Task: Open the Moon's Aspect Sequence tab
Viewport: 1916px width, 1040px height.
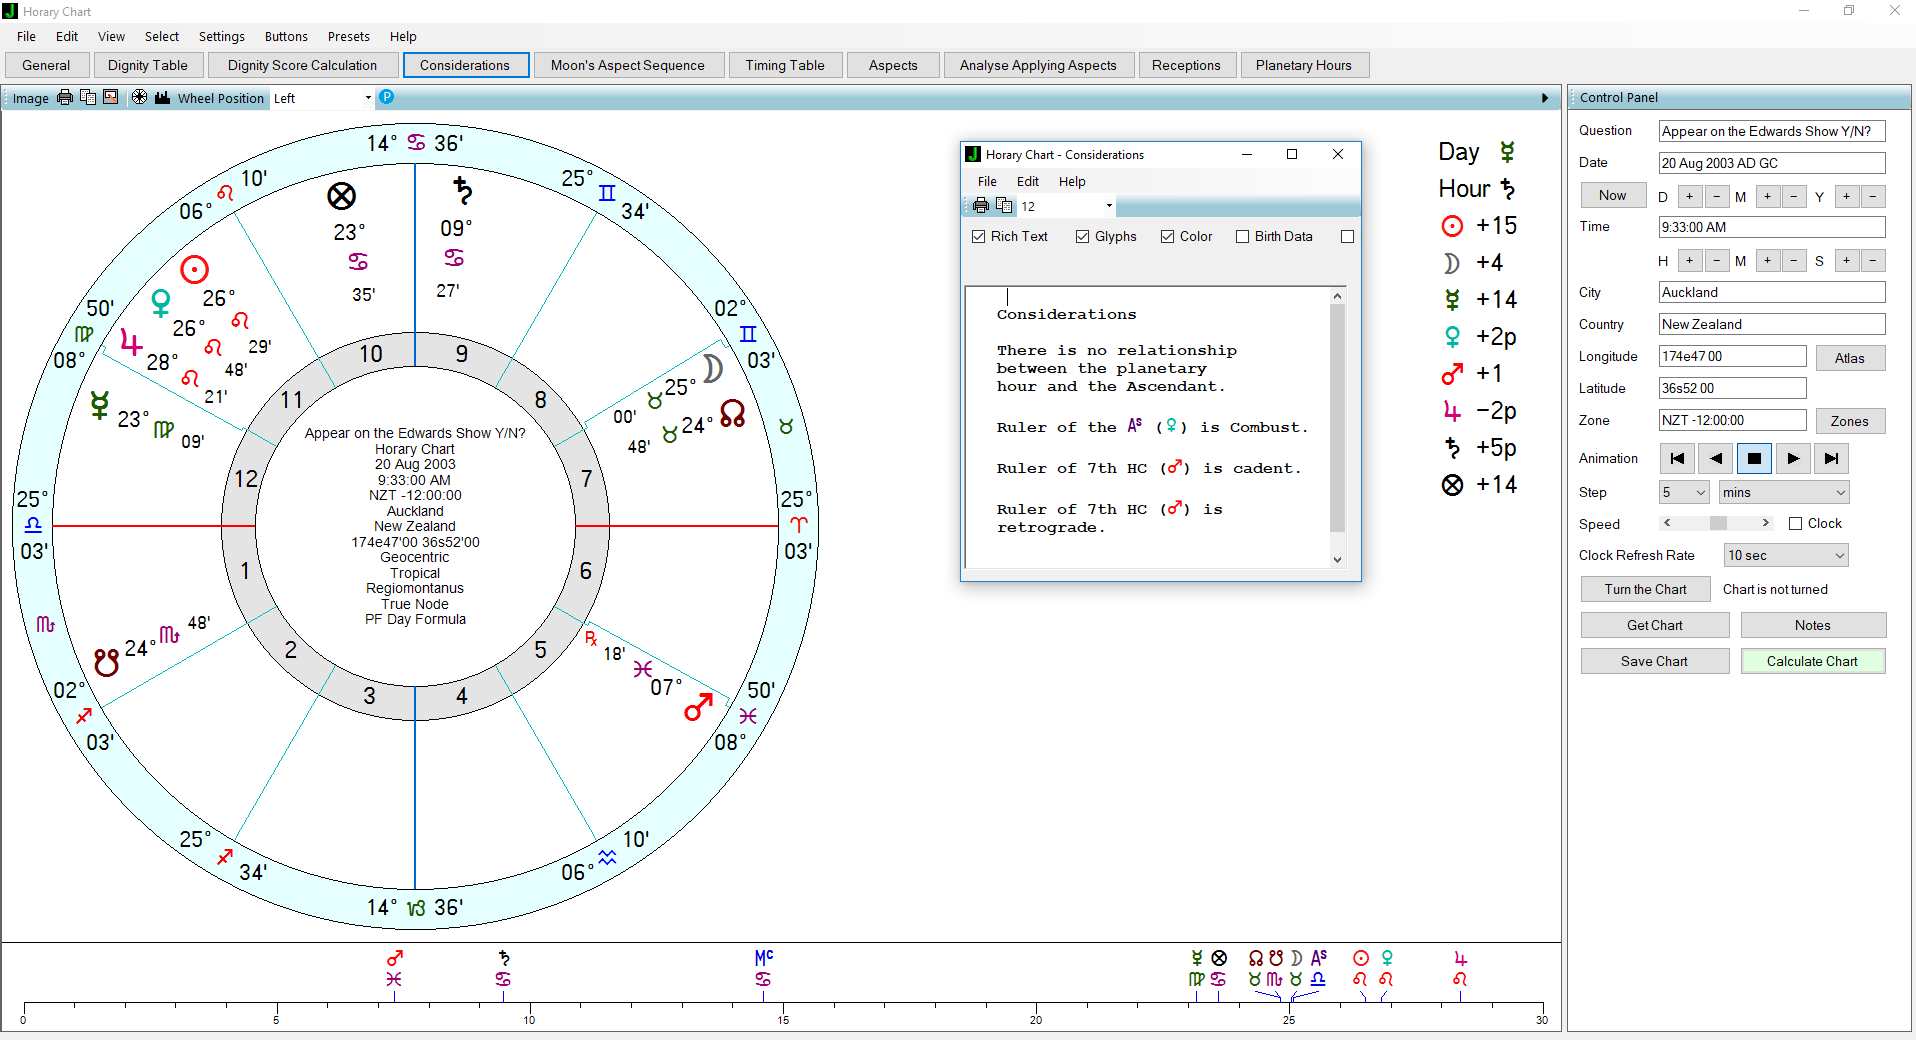Action: (628, 65)
